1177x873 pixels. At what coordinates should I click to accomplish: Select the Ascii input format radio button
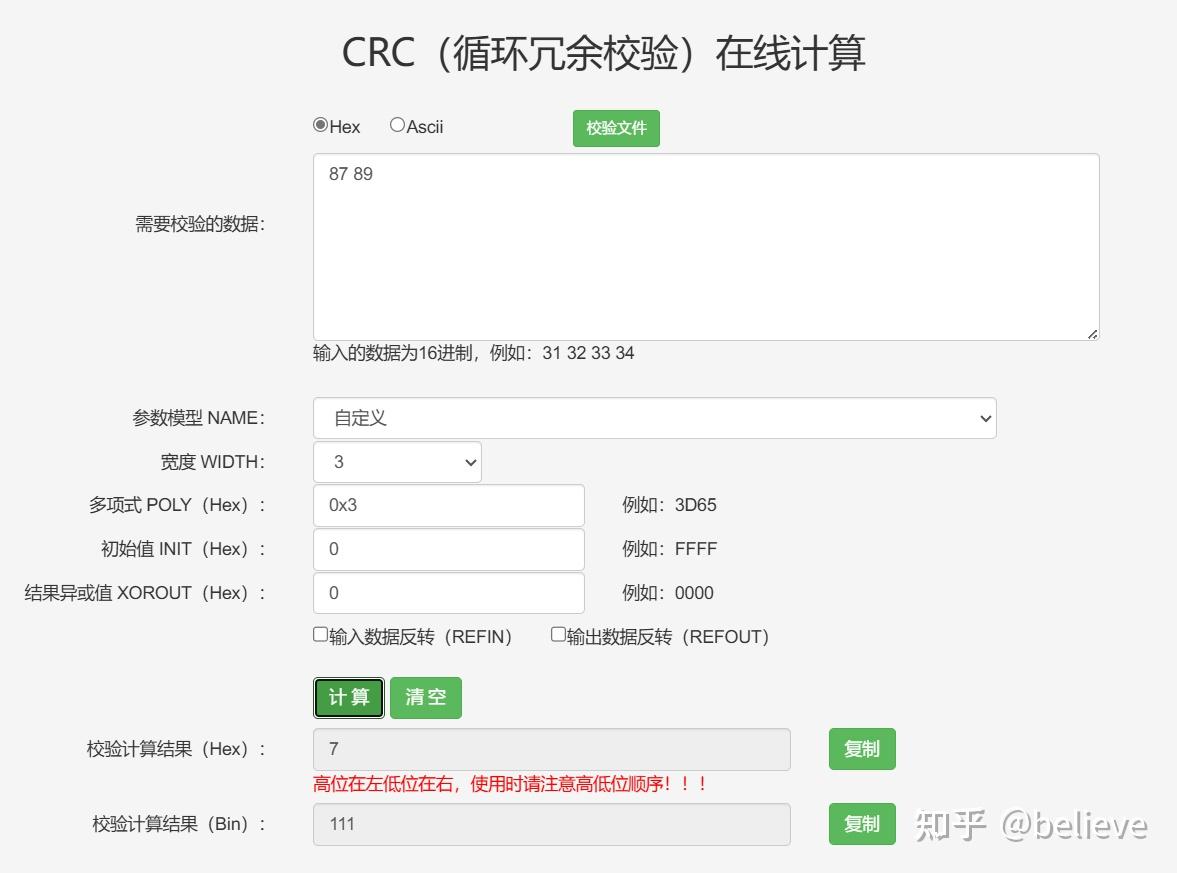(397, 124)
